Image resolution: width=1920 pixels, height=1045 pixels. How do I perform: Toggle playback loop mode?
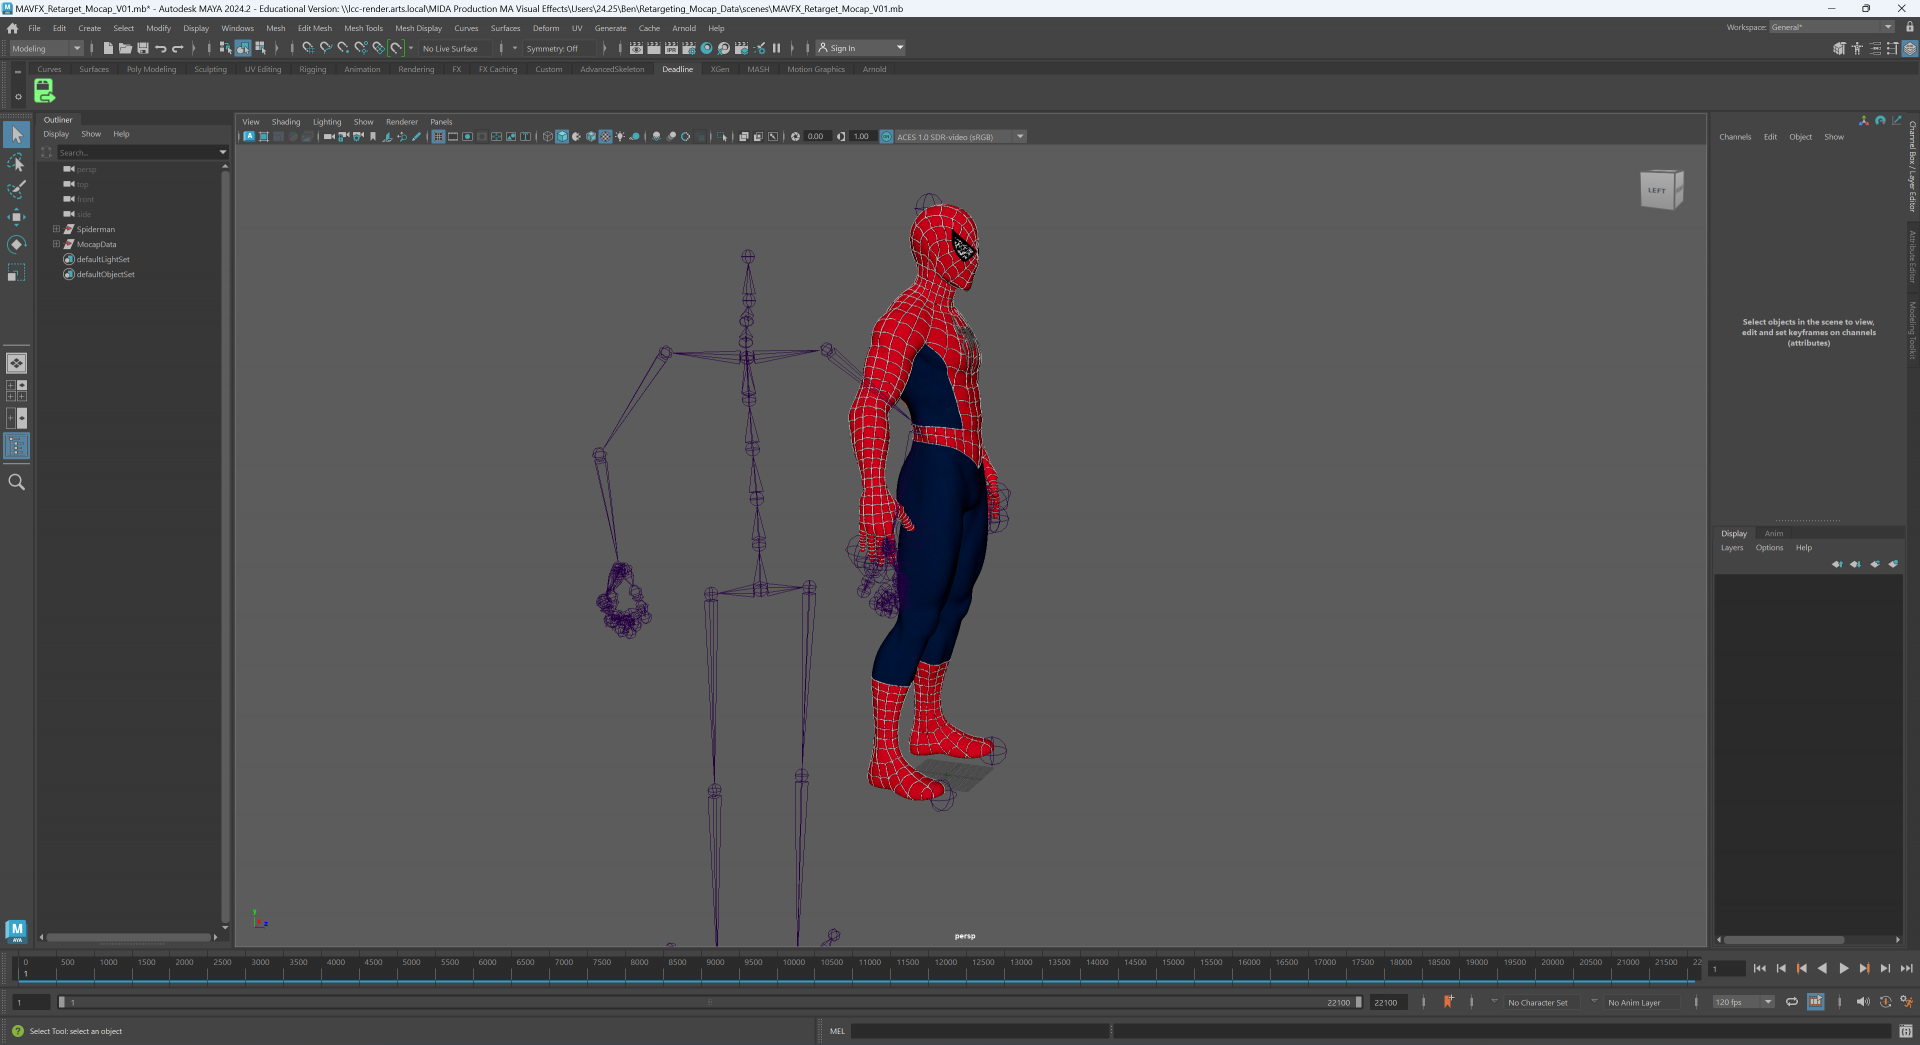(x=1792, y=1002)
